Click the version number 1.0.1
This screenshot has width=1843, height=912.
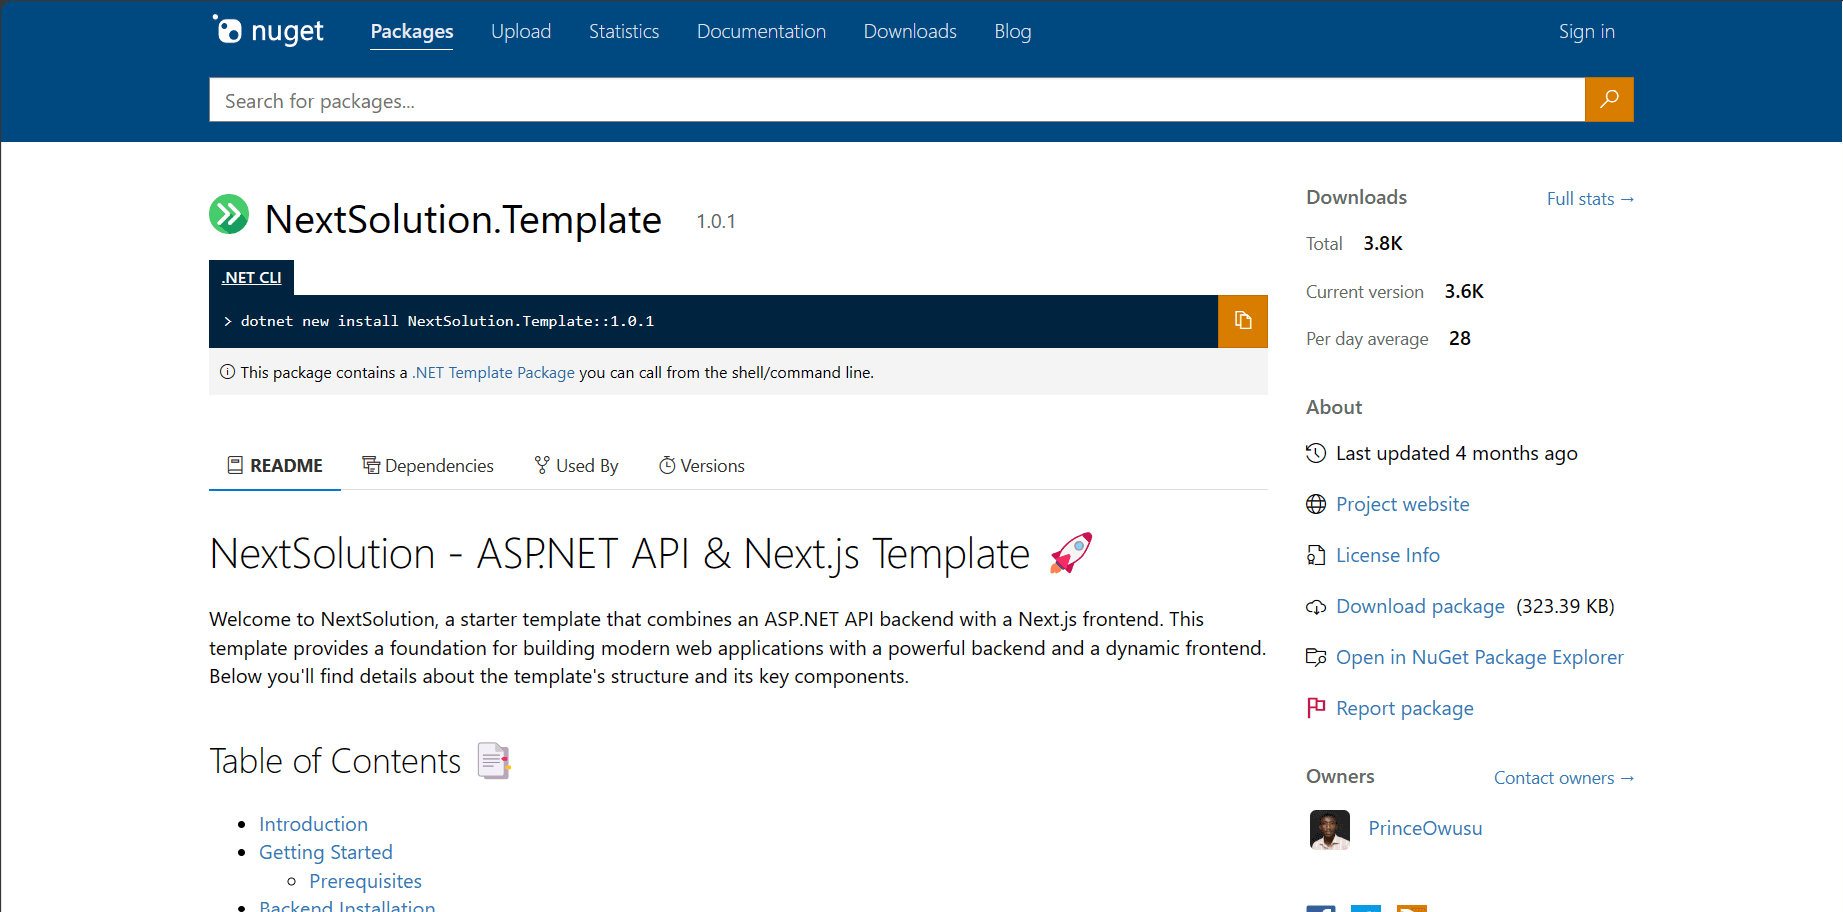[x=716, y=221]
